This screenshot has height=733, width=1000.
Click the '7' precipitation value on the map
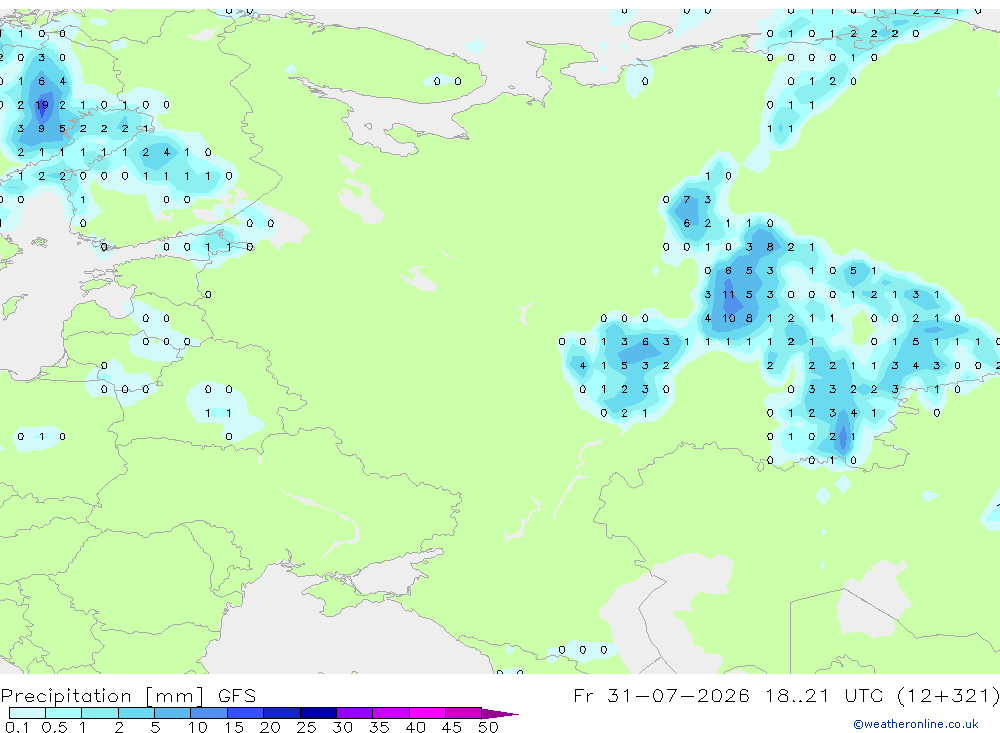pos(687,200)
